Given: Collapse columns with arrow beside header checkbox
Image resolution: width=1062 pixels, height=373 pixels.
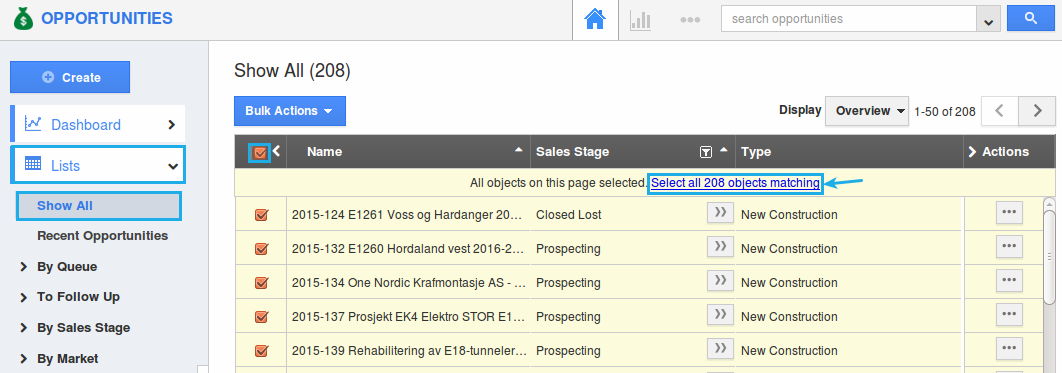Looking at the screenshot, I should click(276, 152).
